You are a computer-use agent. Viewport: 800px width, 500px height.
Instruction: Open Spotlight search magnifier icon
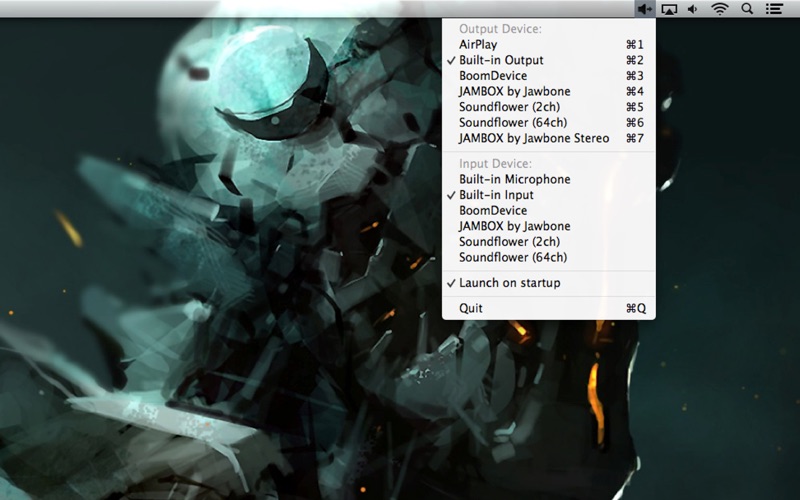747,9
